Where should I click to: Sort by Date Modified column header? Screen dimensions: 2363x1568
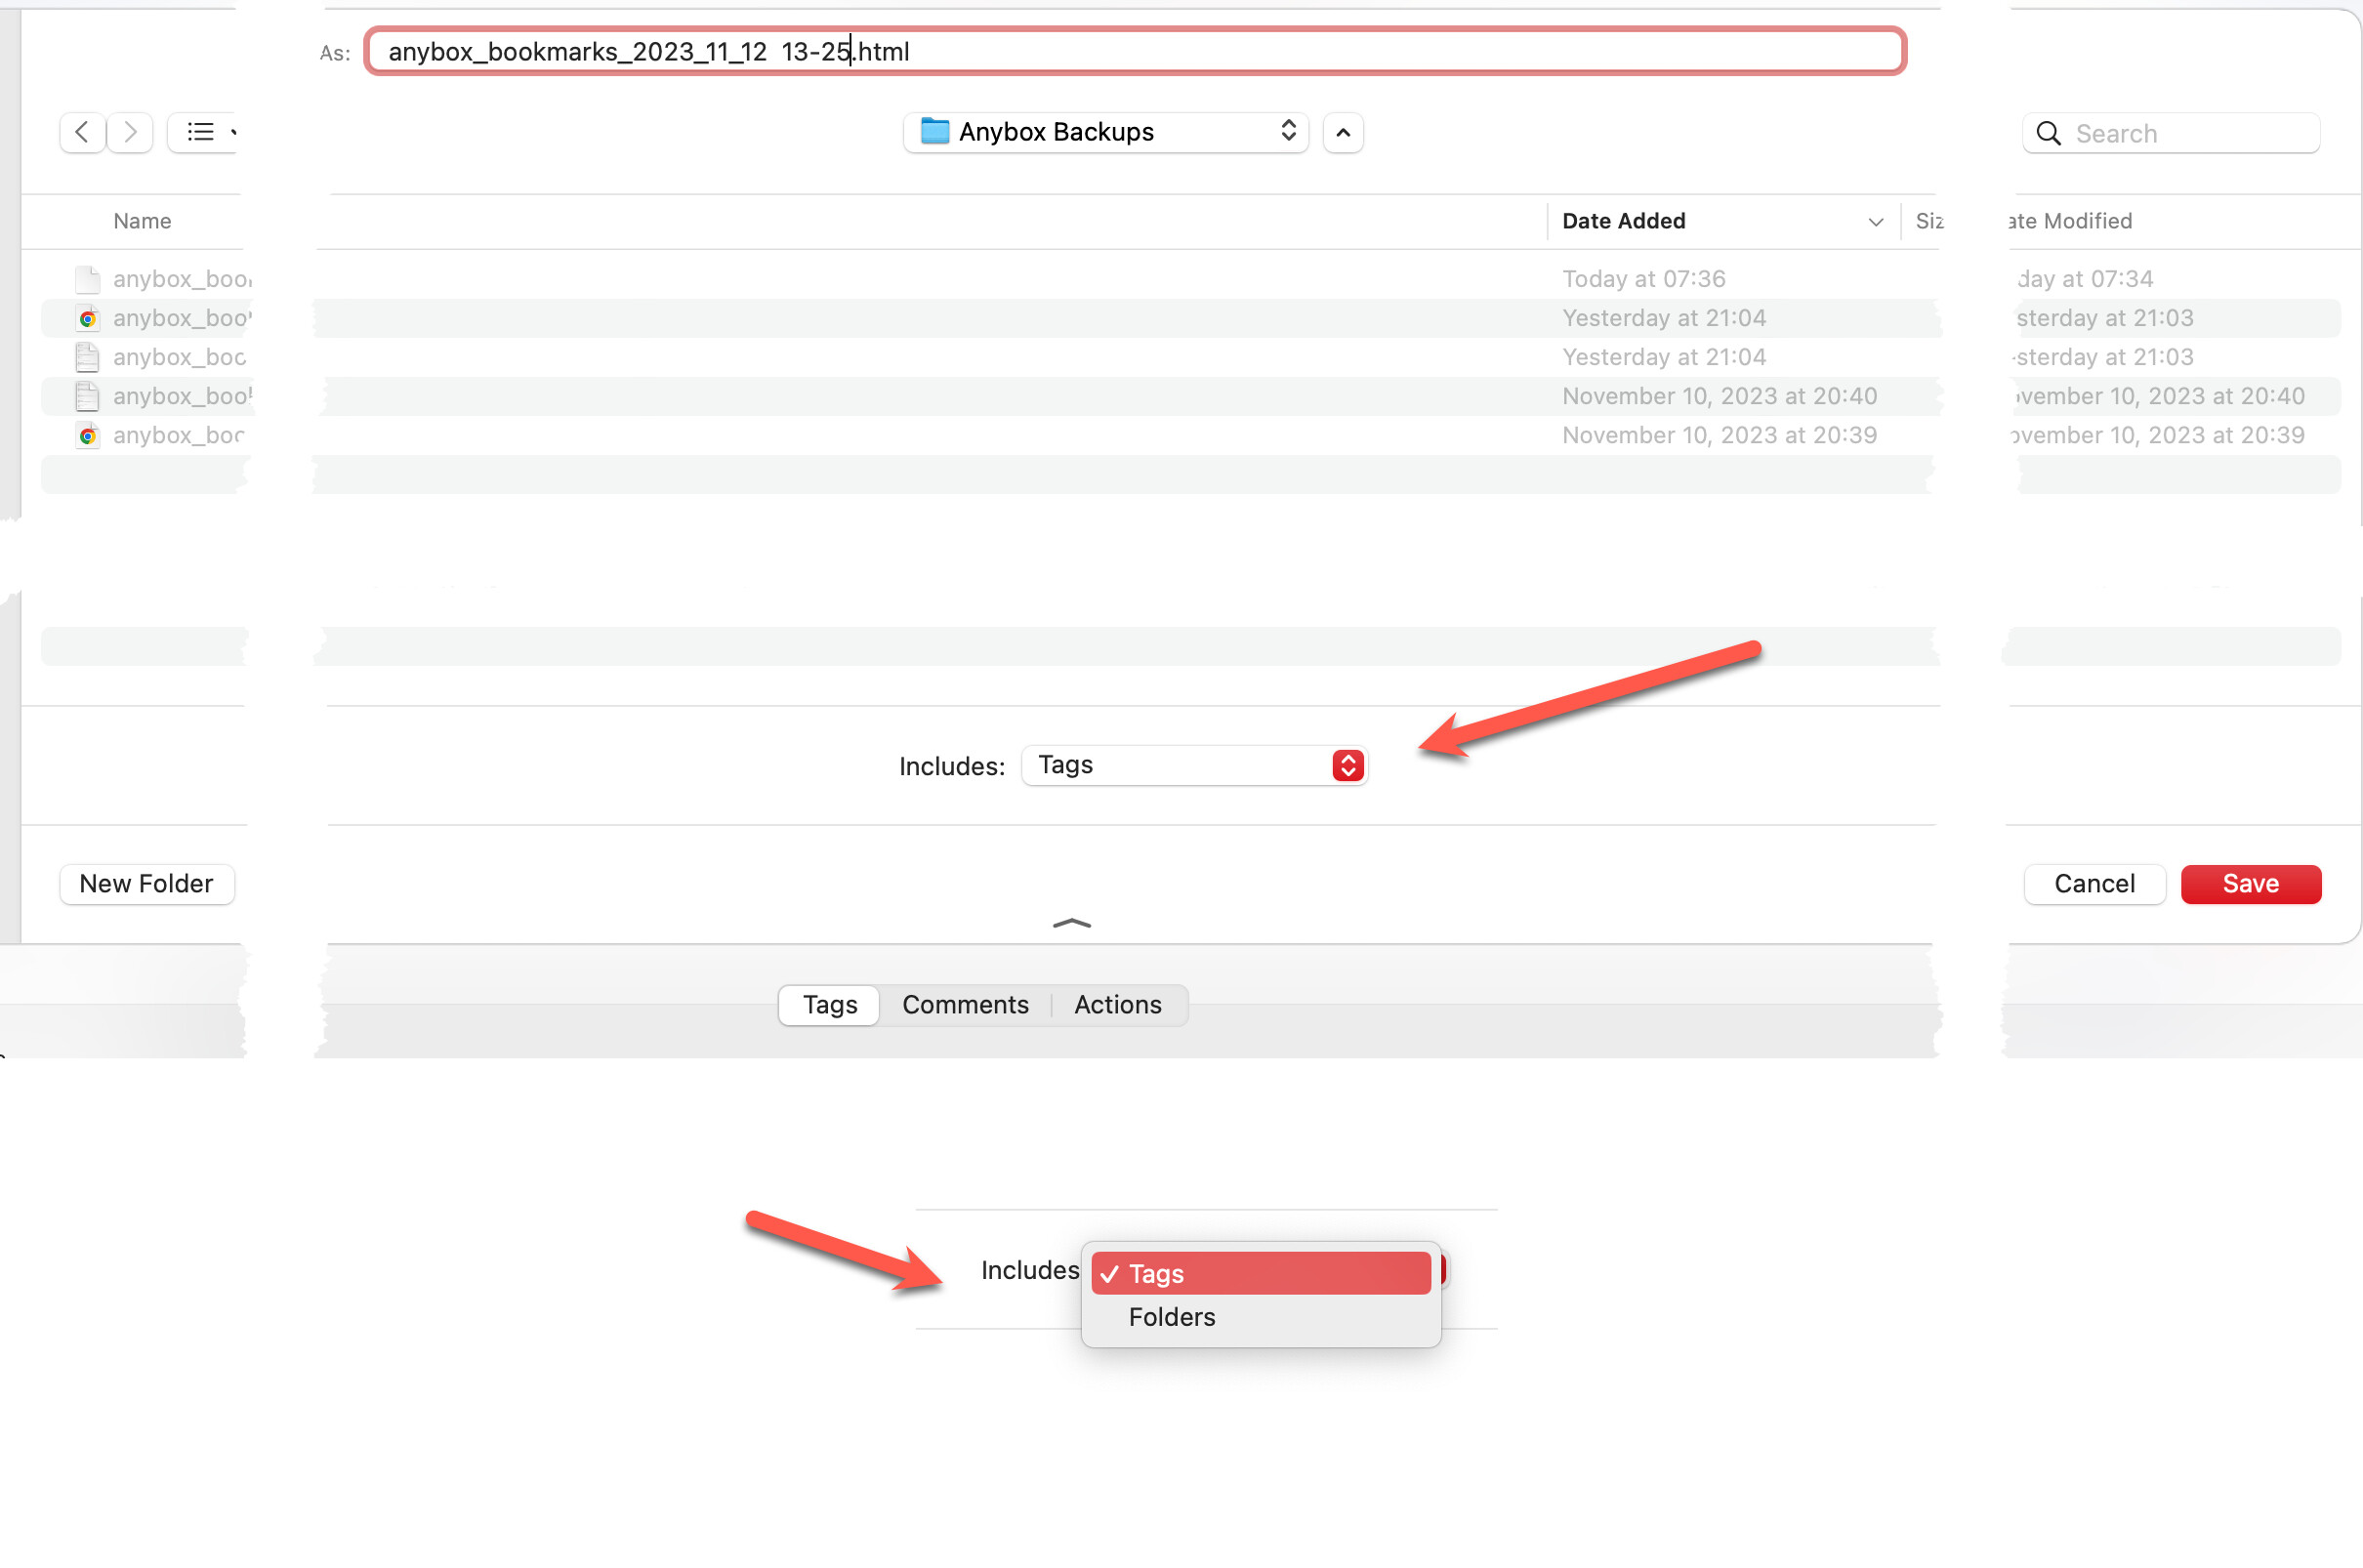(x=2070, y=221)
